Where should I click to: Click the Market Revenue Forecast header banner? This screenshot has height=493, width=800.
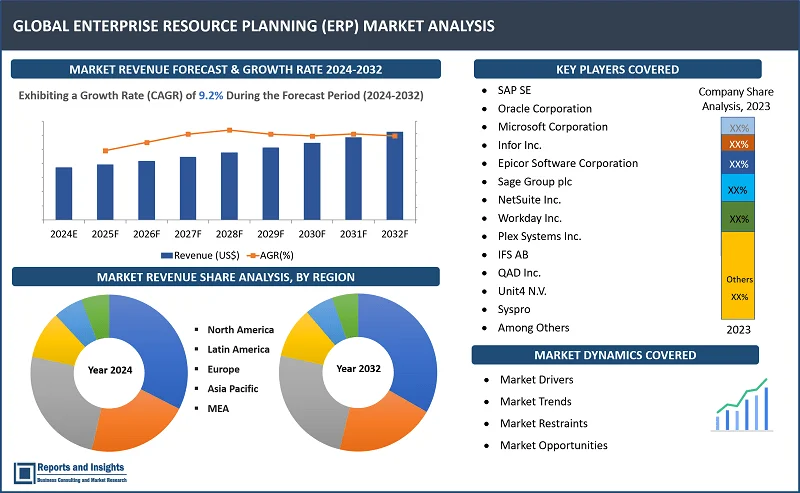point(226,69)
